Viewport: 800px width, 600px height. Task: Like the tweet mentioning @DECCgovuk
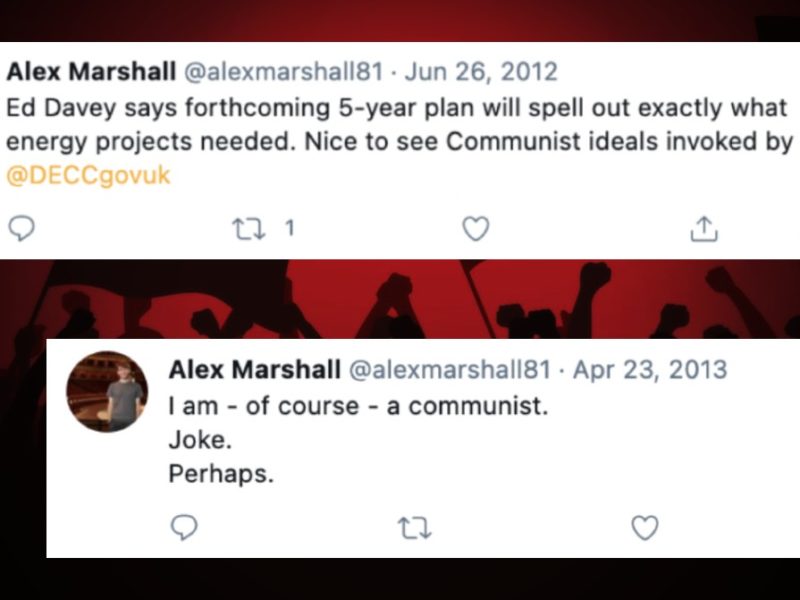pos(477,229)
